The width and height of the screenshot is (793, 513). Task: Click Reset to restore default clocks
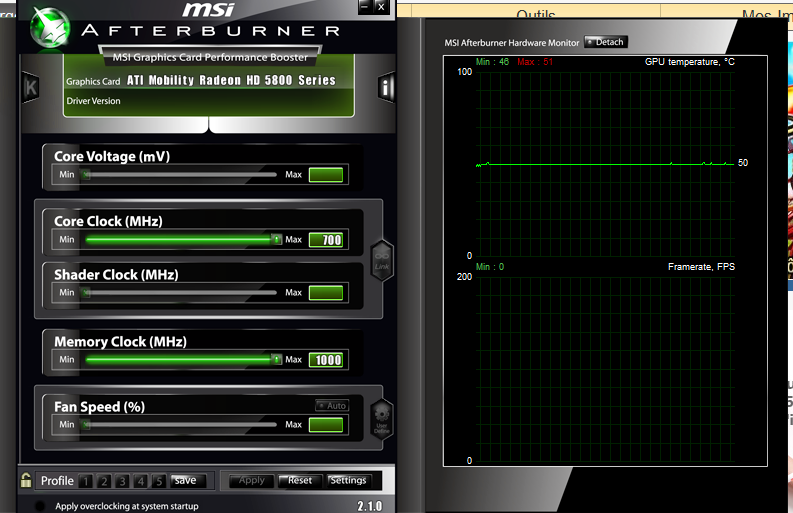coord(299,481)
